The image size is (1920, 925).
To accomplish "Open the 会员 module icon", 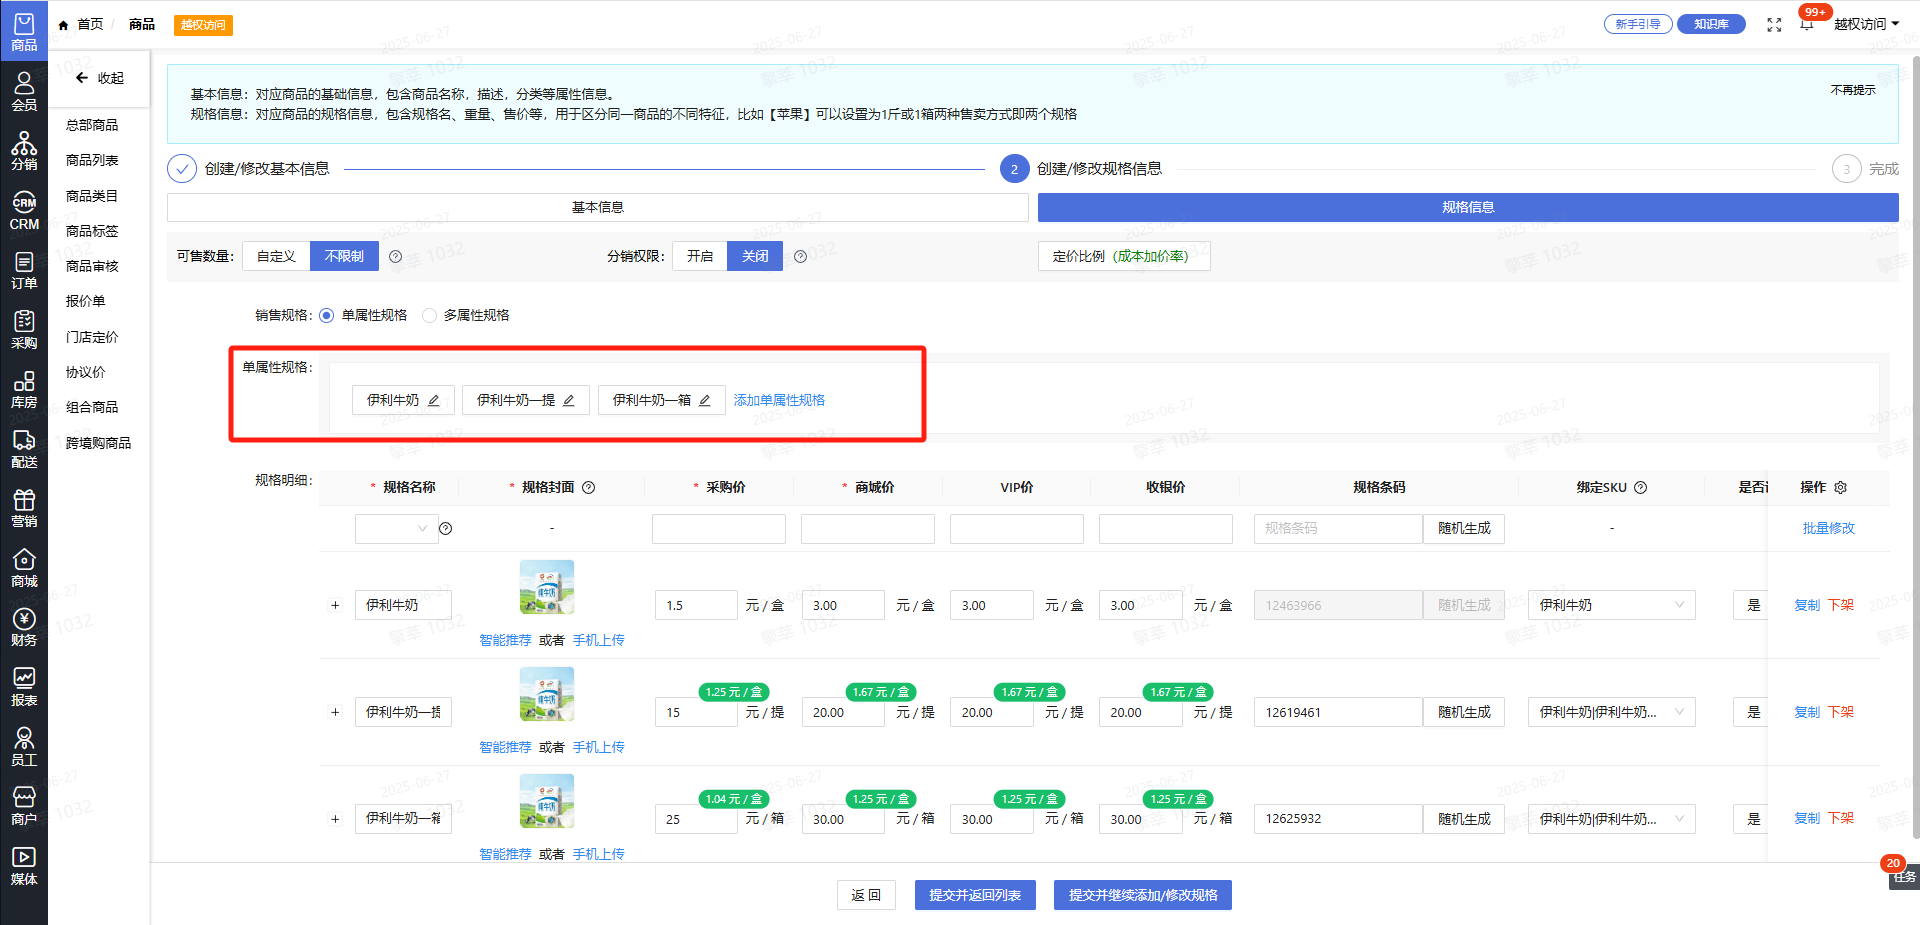I will point(24,91).
